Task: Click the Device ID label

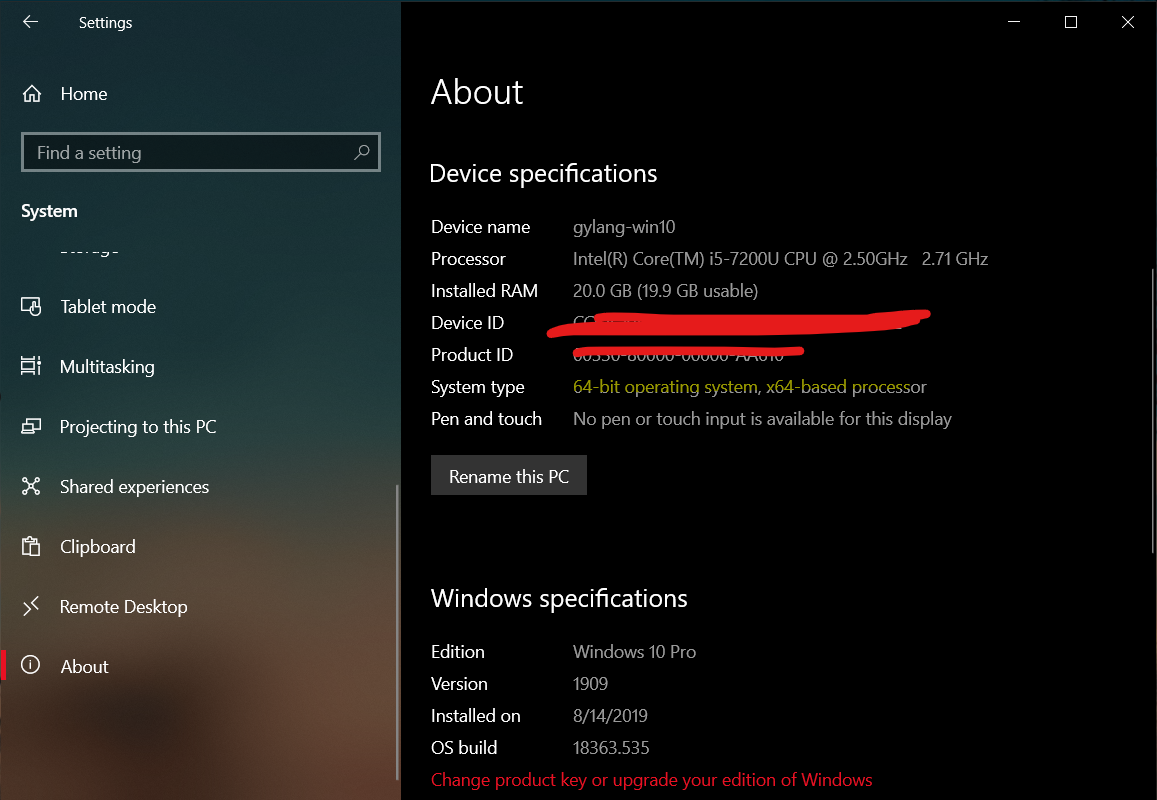Action: (467, 323)
